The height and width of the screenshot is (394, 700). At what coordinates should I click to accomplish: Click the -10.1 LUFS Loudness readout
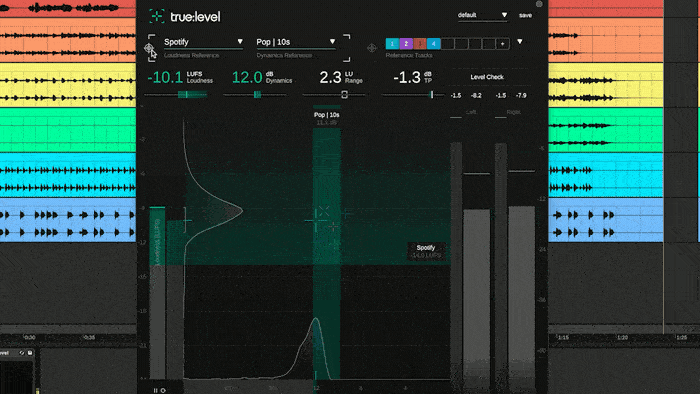180,77
